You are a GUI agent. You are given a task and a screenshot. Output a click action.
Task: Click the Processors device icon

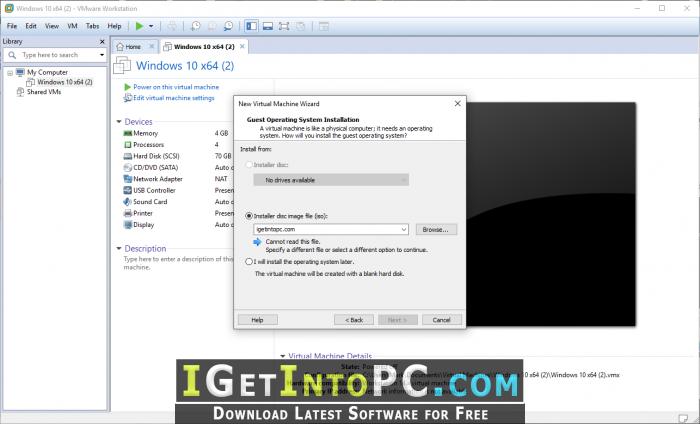[128, 145]
